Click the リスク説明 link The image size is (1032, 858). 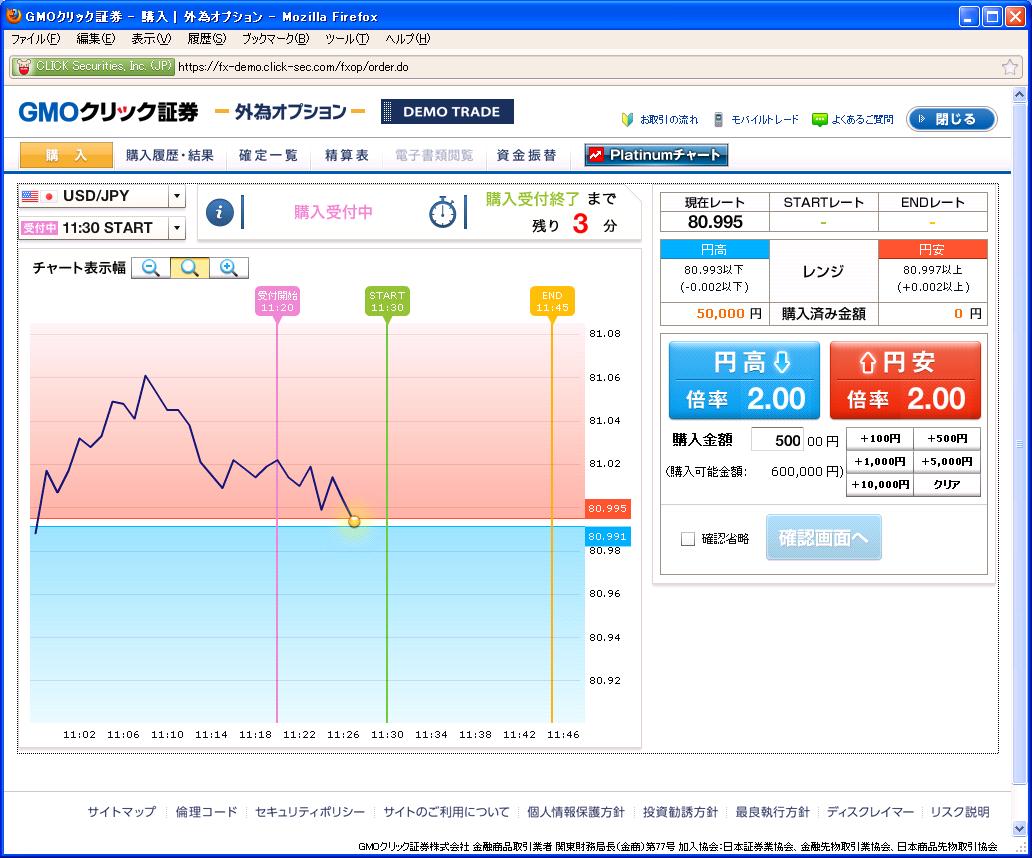960,812
